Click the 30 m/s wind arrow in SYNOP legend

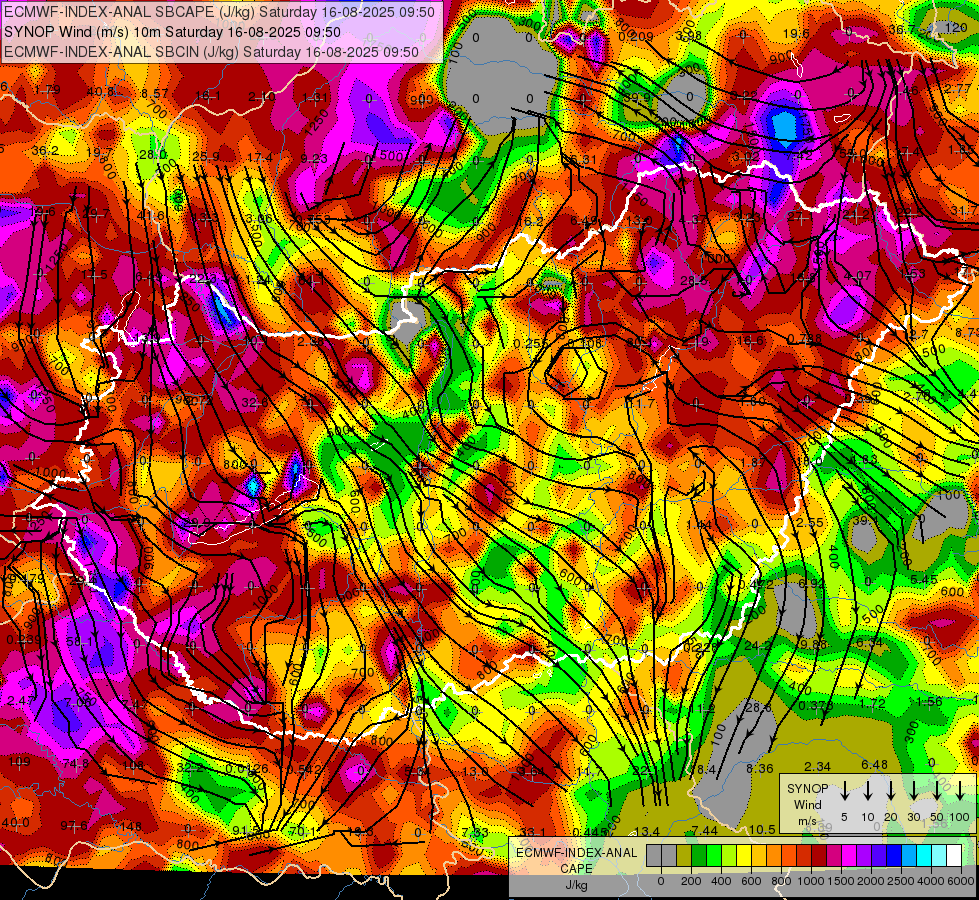coord(913,791)
